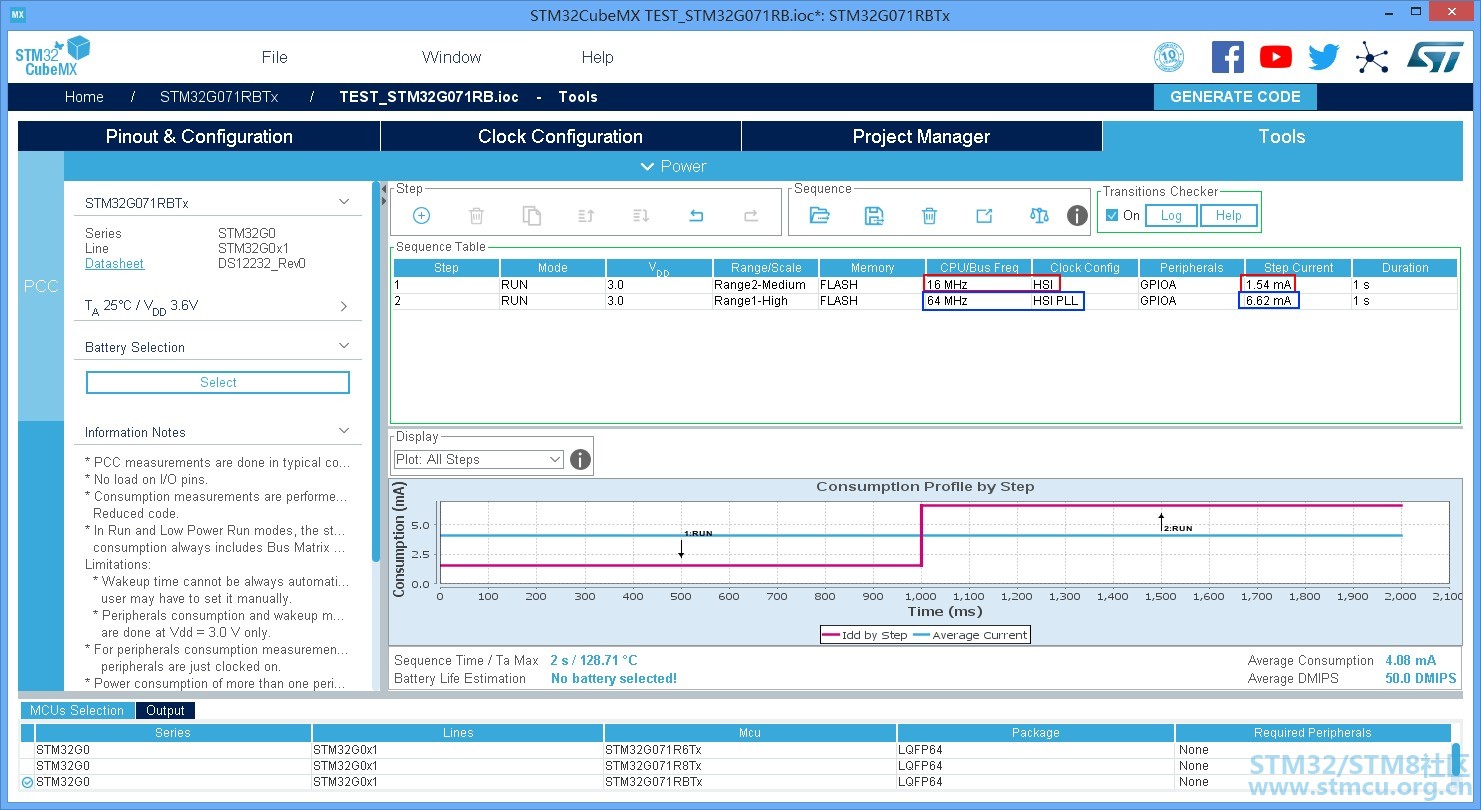This screenshot has width=1481, height=810.
Task: Open the MCUs Selection tab
Action: (x=77, y=710)
